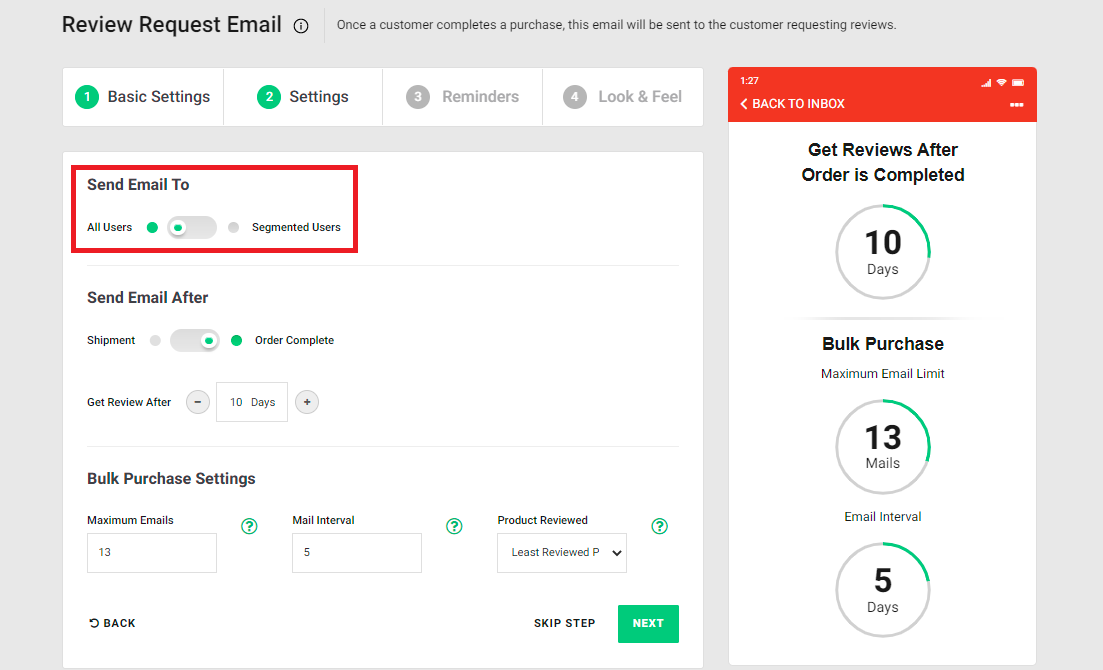Click the 1:27 time in preview
The height and width of the screenshot is (670, 1103).
tap(749, 81)
